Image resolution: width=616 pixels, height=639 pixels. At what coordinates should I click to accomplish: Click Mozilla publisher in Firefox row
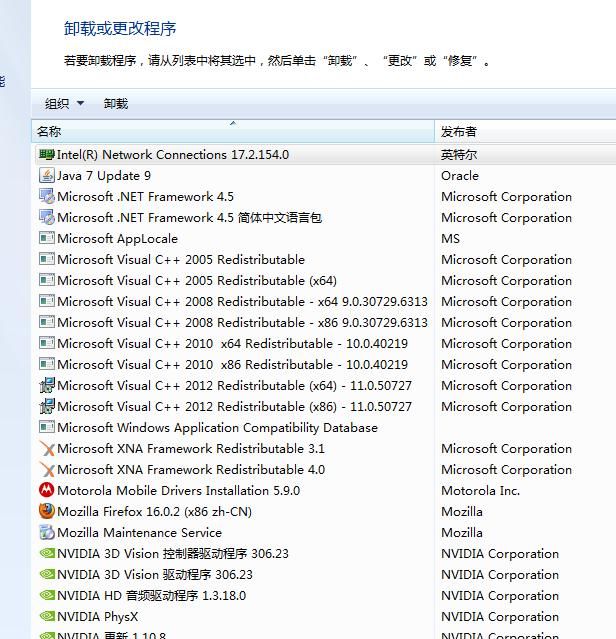(462, 511)
